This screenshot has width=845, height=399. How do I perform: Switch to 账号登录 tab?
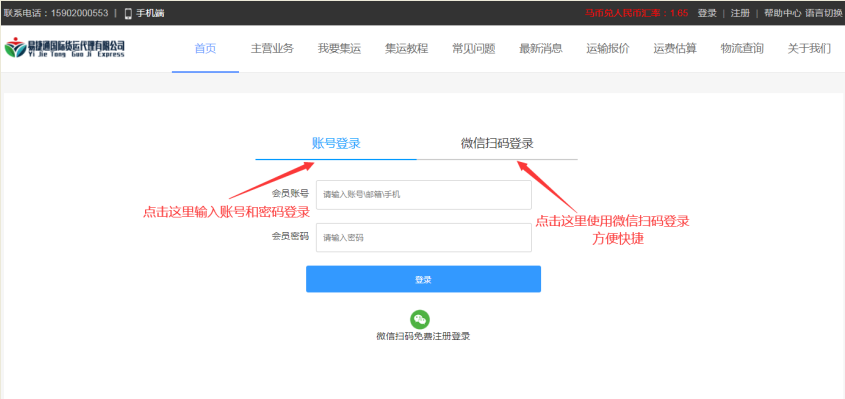pyautogui.click(x=336, y=143)
